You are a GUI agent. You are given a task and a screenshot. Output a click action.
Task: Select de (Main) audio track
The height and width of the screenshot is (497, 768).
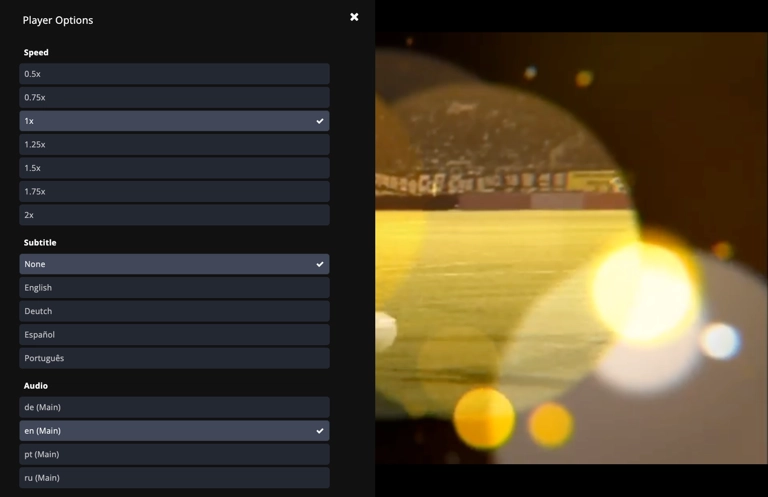[174, 407]
